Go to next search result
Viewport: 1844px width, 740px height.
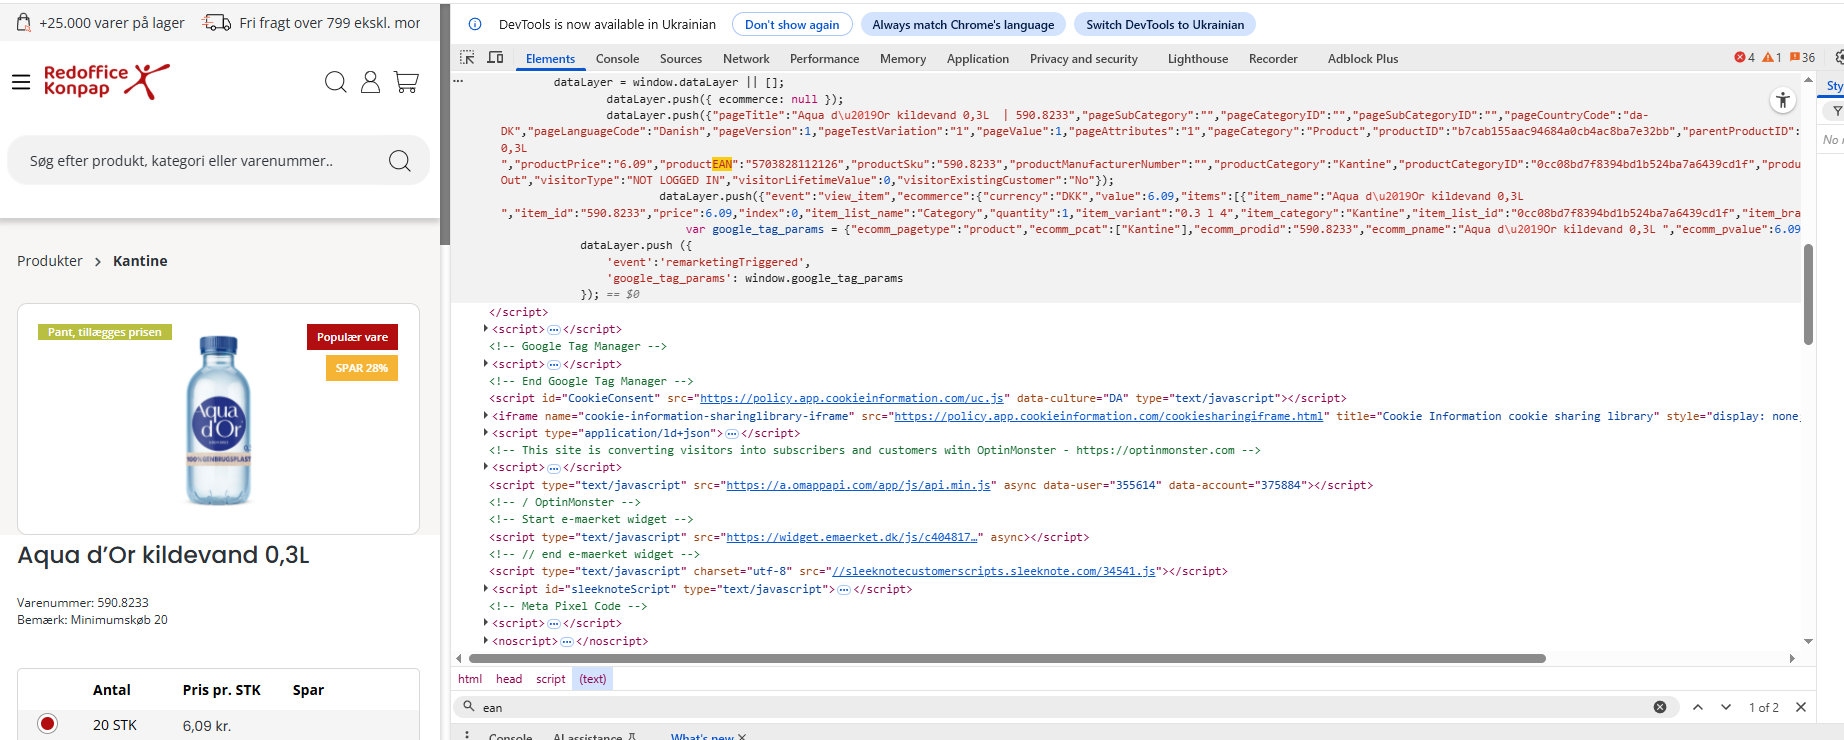point(1726,707)
